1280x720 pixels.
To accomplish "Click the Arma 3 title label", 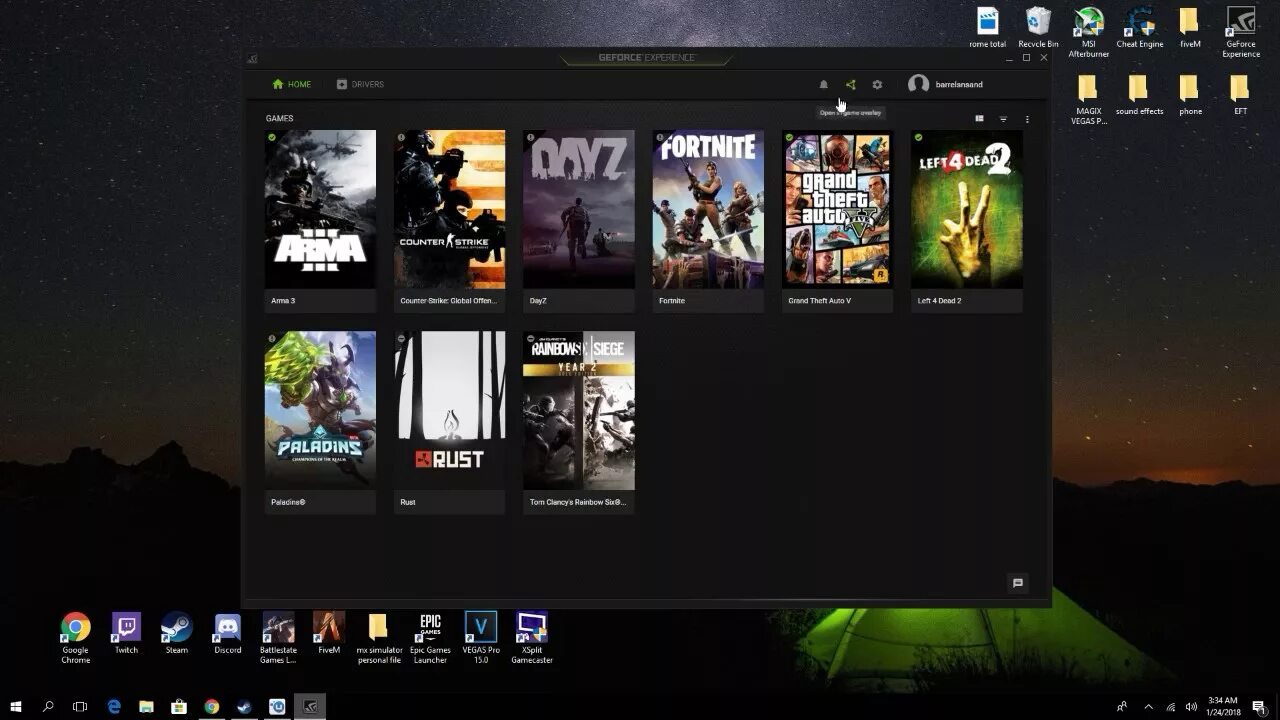I will [x=283, y=301].
